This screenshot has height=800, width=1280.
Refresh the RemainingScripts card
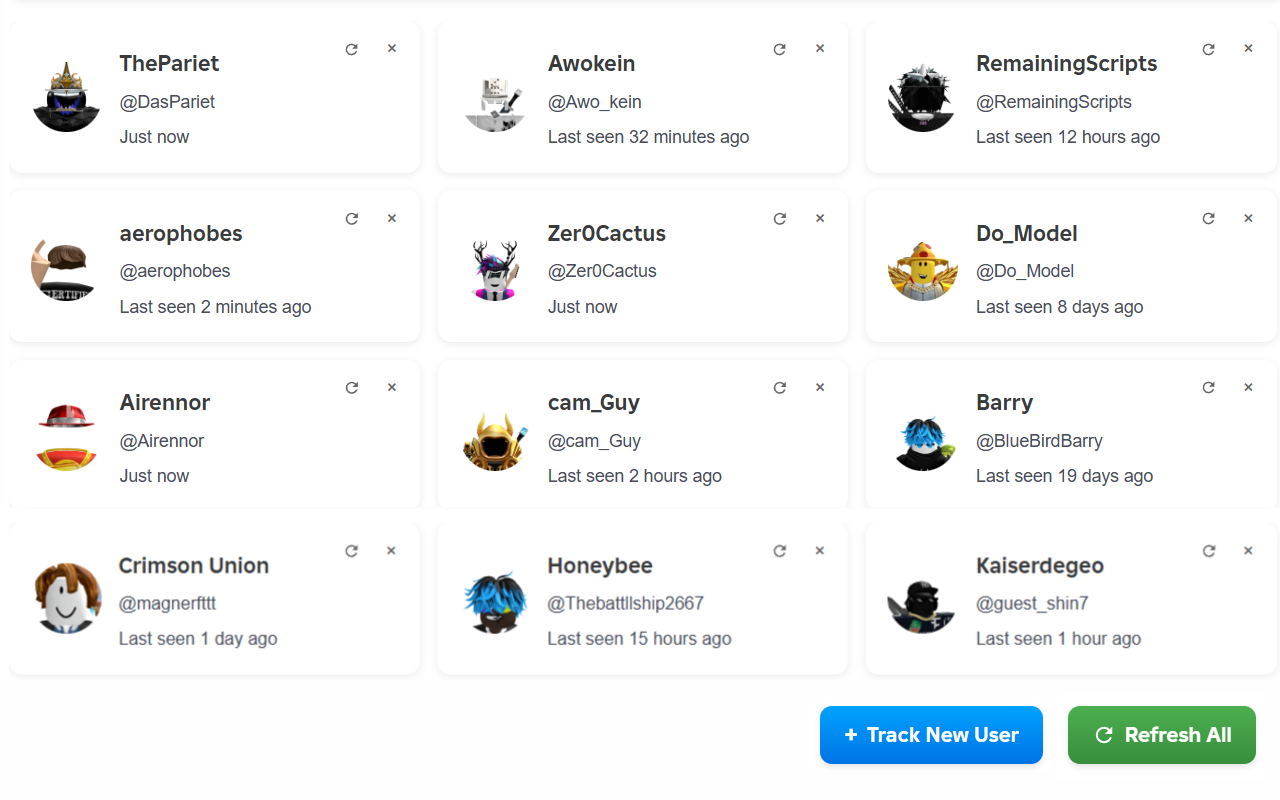click(1208, 49)
